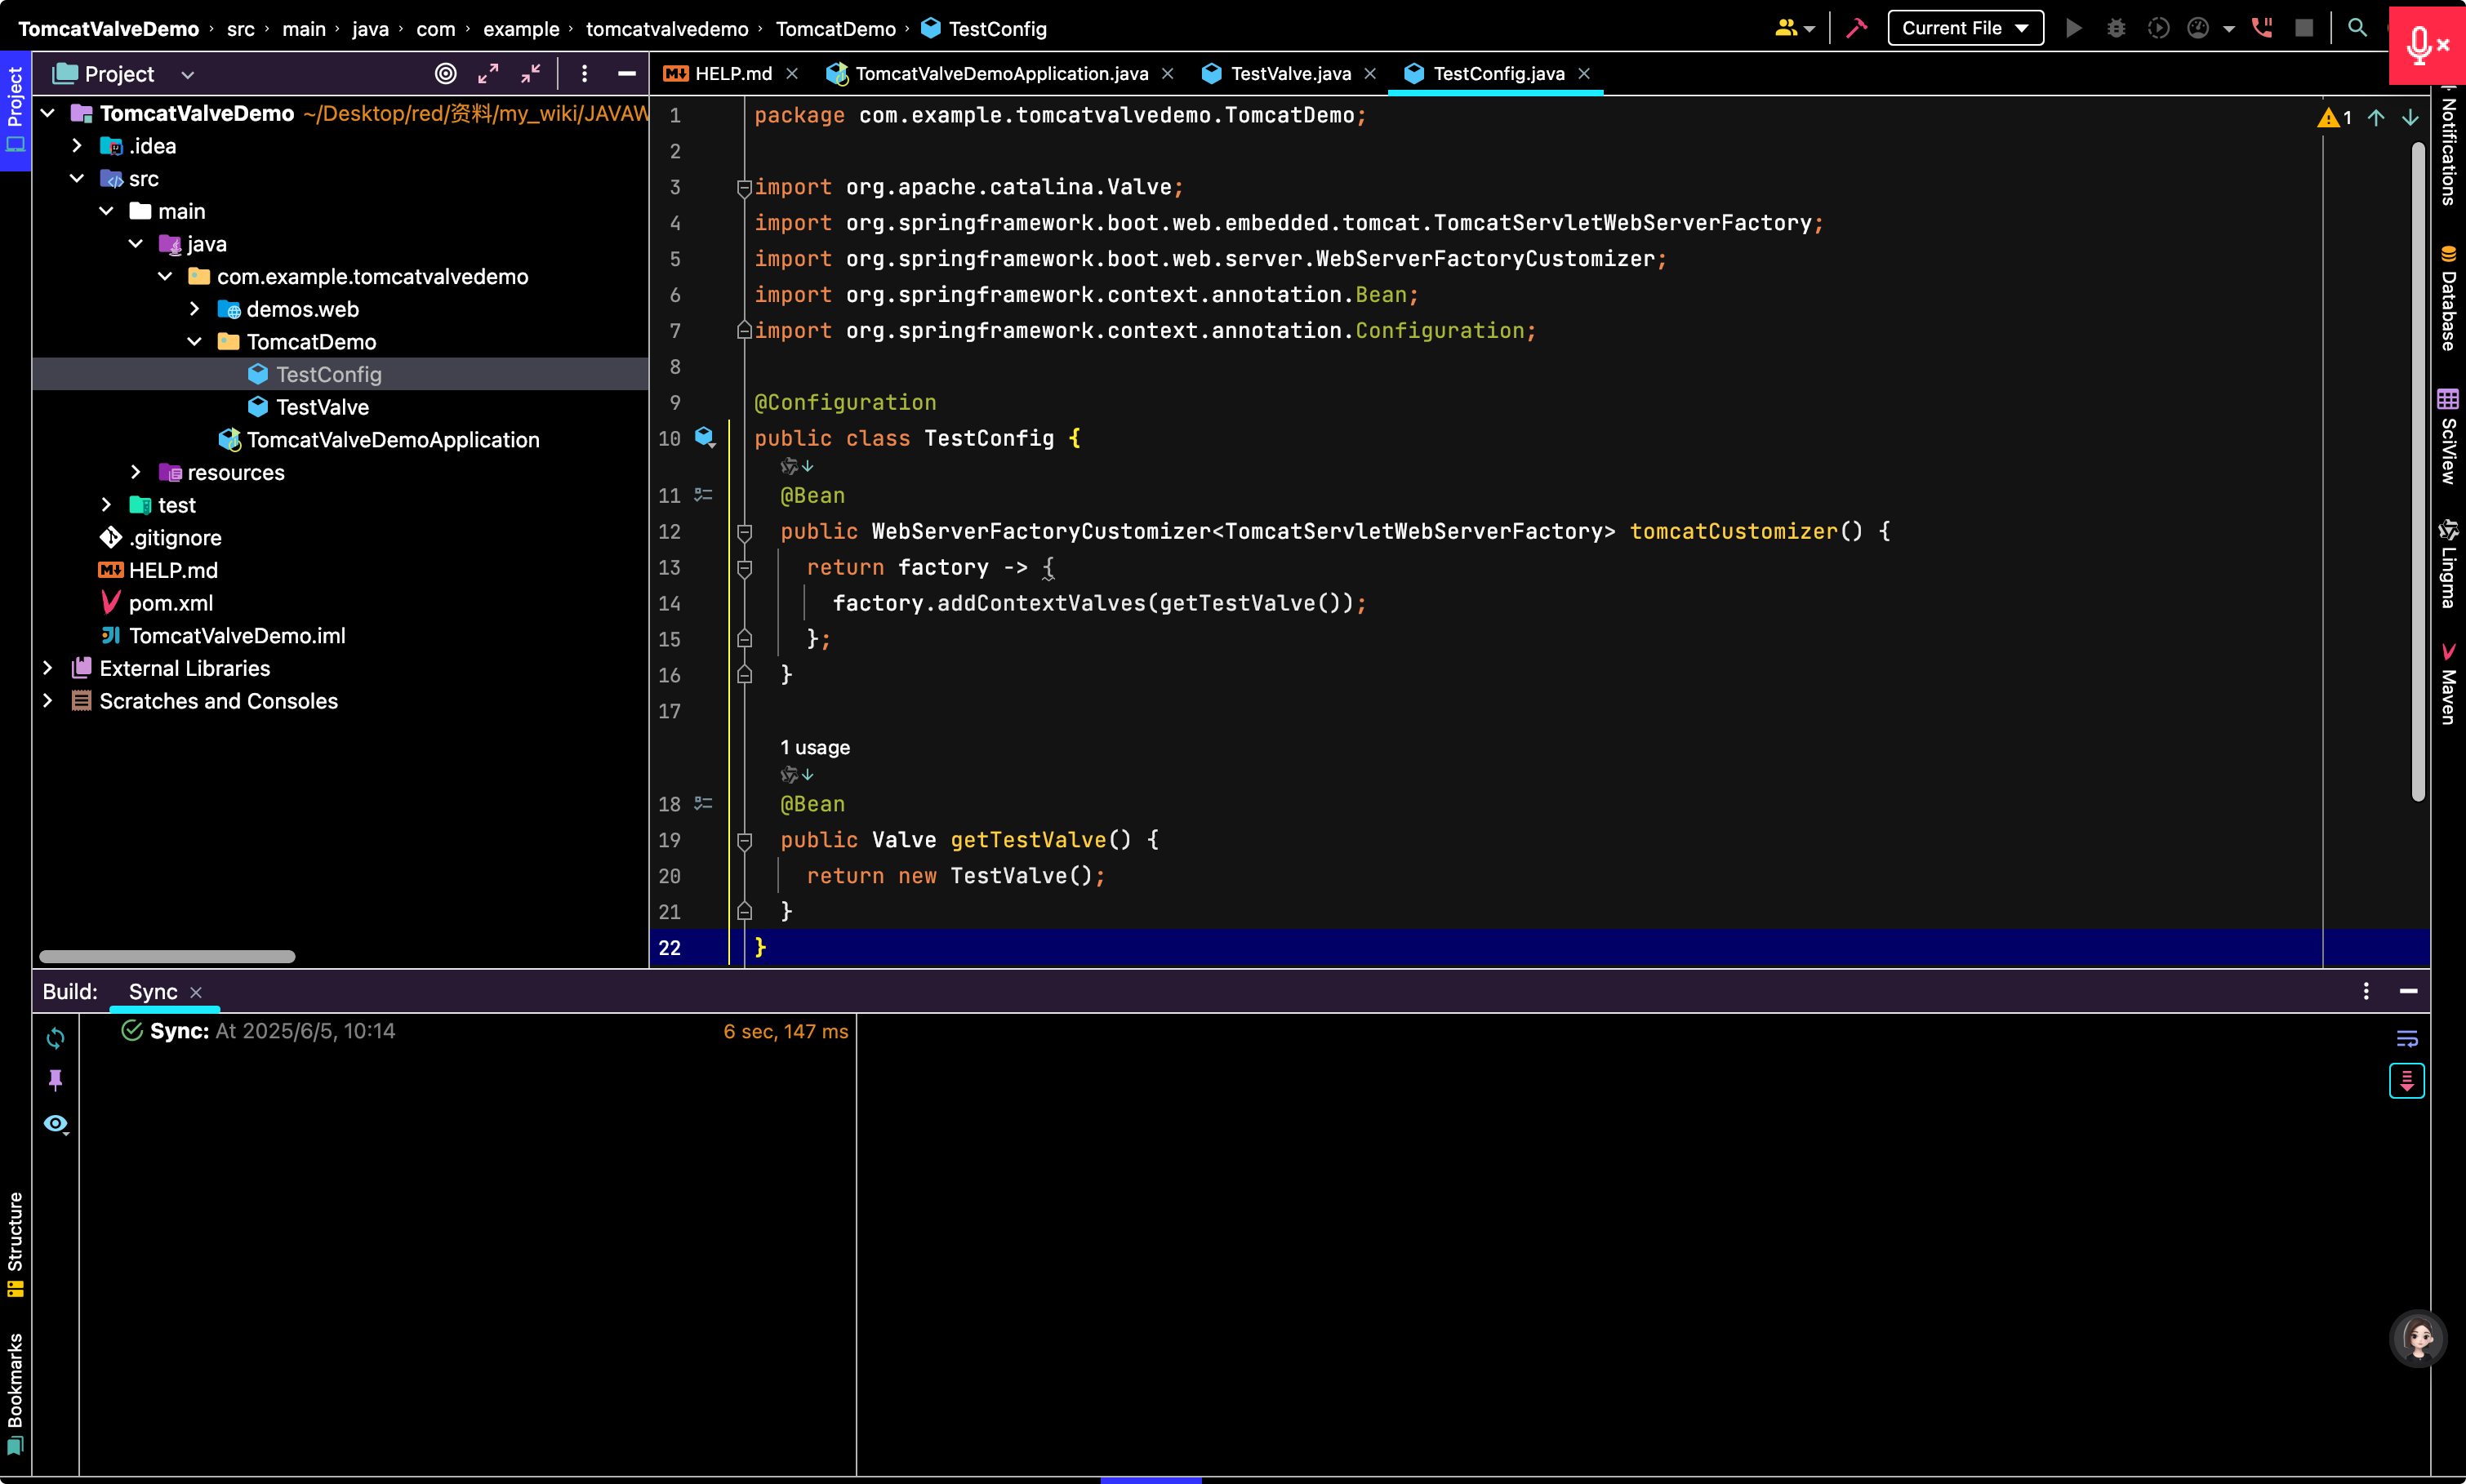Image resolution: width=2466 pixels, height=1484 pixels.
Task: Open the Project view selector dropdown
Action: (187, 74)
